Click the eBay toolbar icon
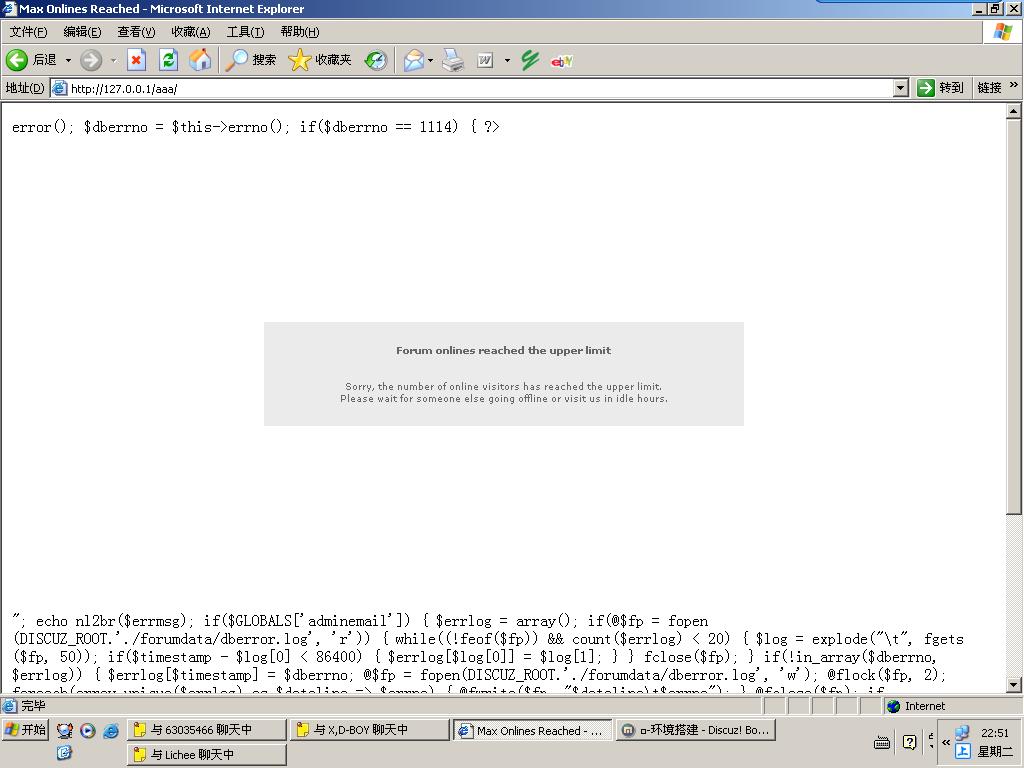Screen dimensions: 1024x768 coord(562,60)
